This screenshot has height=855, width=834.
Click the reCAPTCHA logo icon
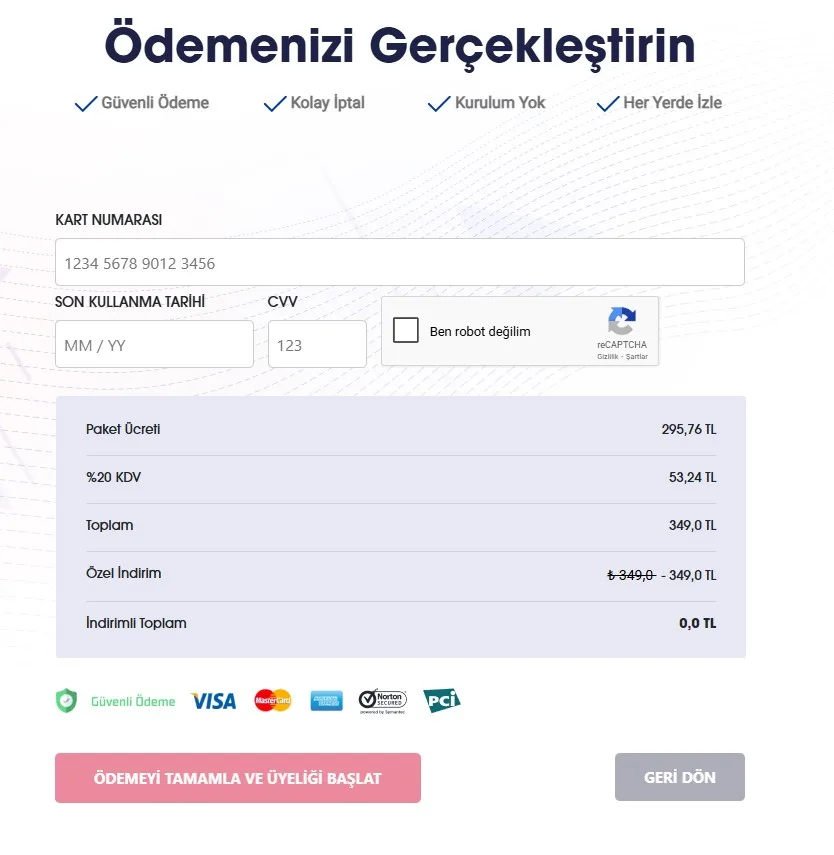(x=621, y=321)
